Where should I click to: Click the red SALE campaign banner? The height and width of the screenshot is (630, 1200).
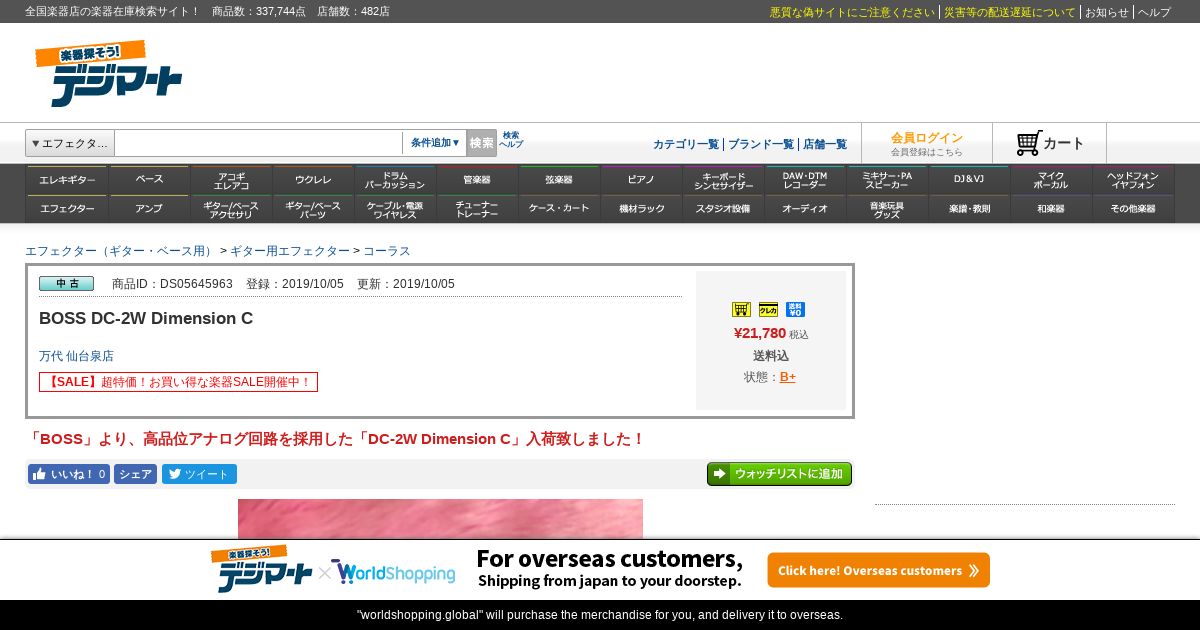(178, 382)
